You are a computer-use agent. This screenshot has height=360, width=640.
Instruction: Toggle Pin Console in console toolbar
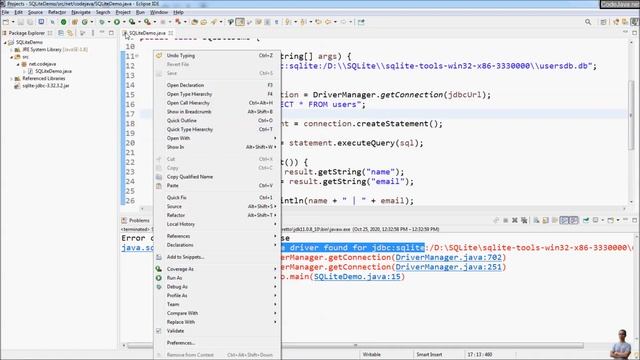[586, 220]
